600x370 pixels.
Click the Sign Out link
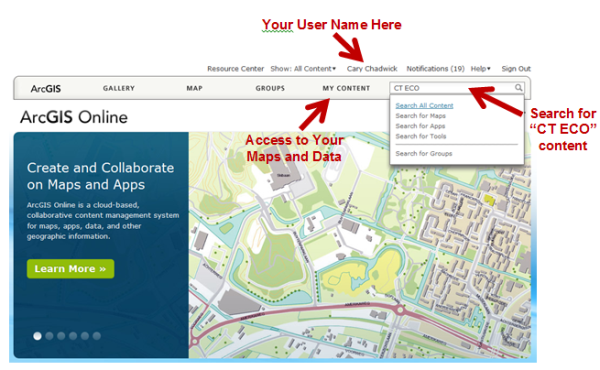(516, 69)
